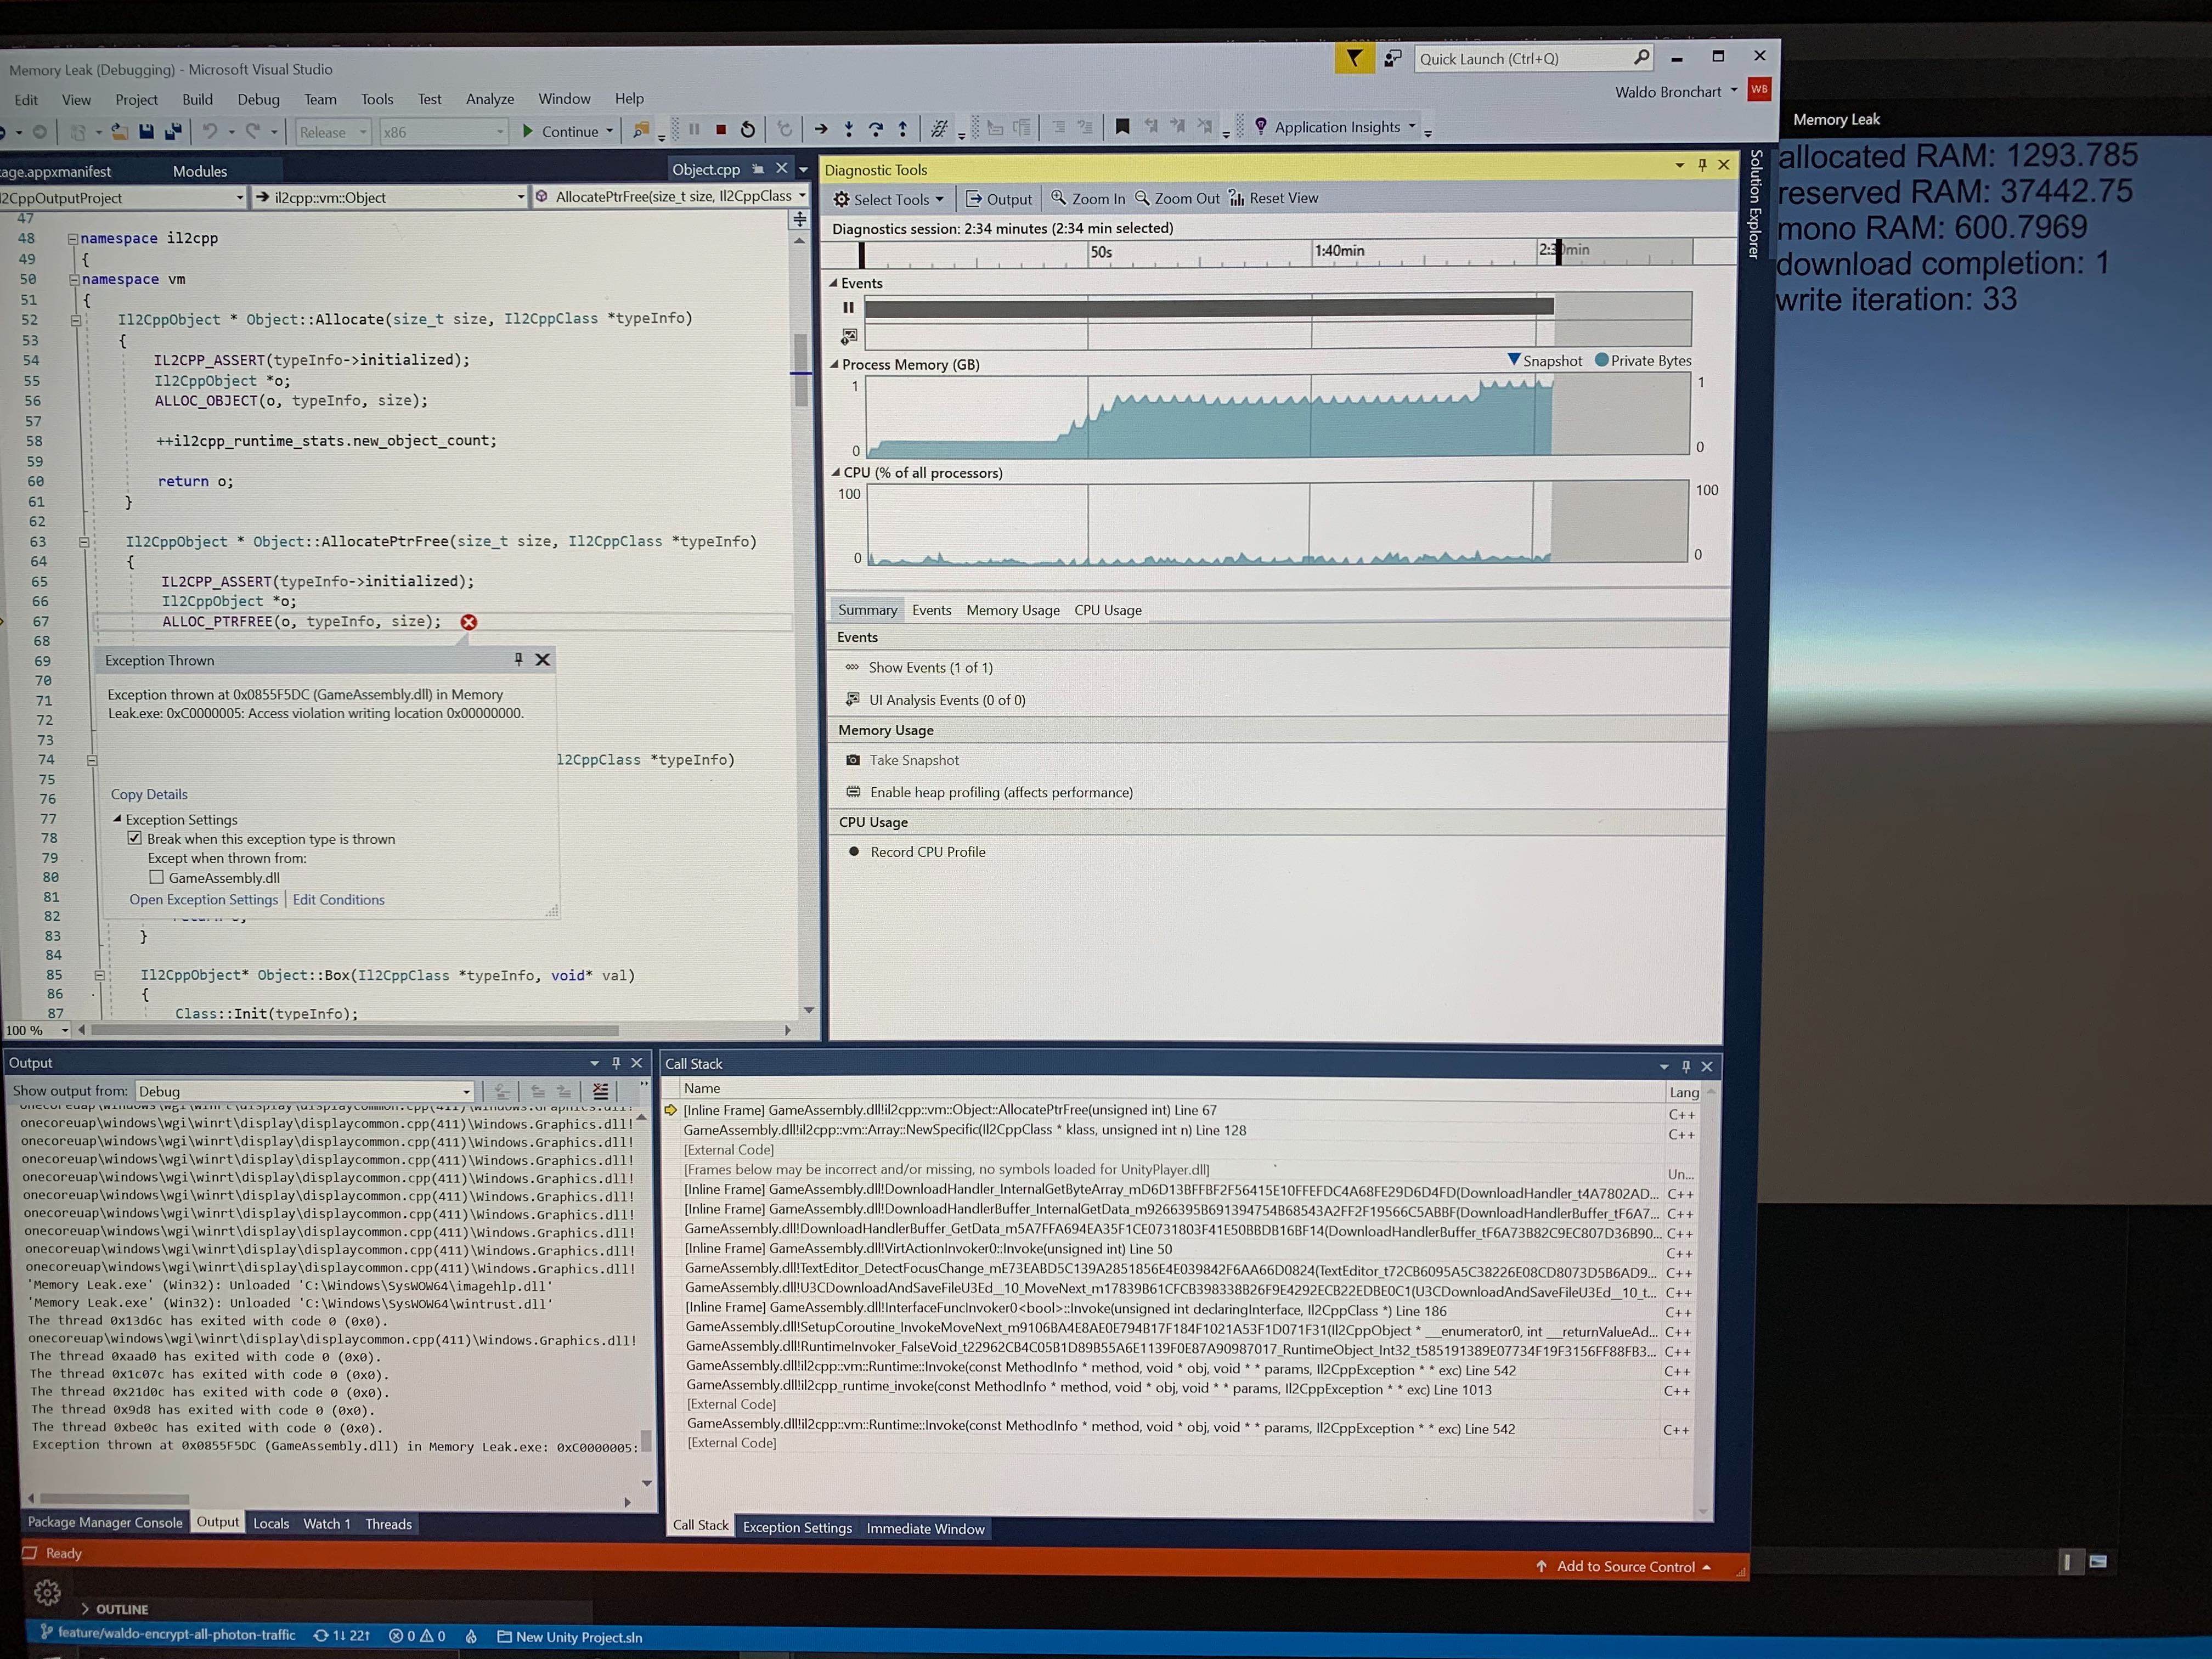Check the GameAssembly.dll exception checkbox
The image size is (2212, 1659).
pyautogui.click(x=157, y=878)
